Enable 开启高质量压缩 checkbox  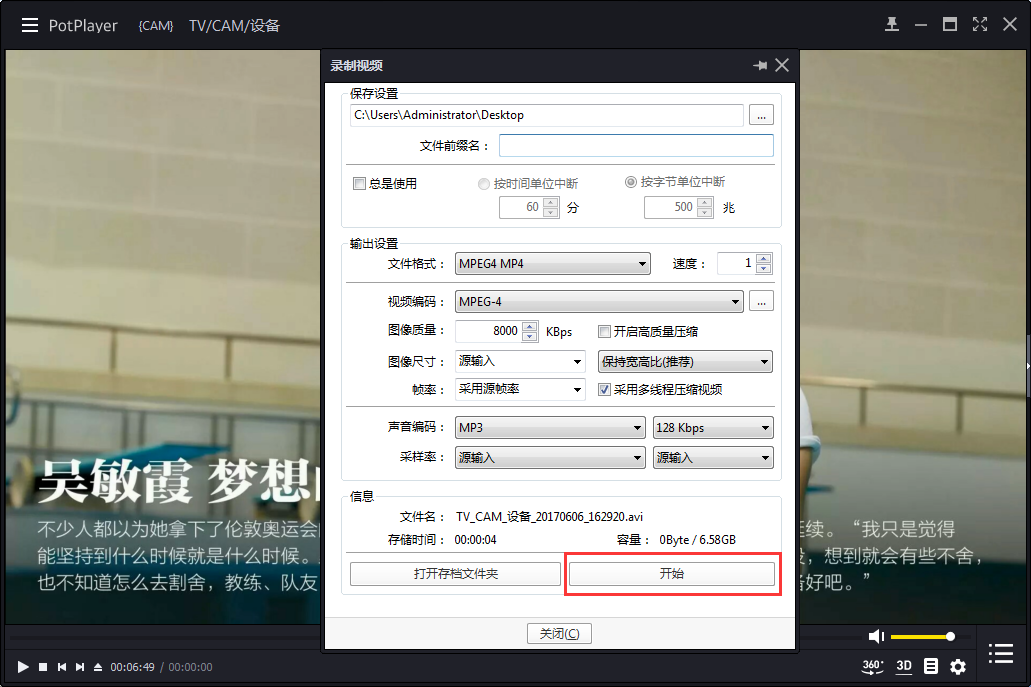point(604,331)
